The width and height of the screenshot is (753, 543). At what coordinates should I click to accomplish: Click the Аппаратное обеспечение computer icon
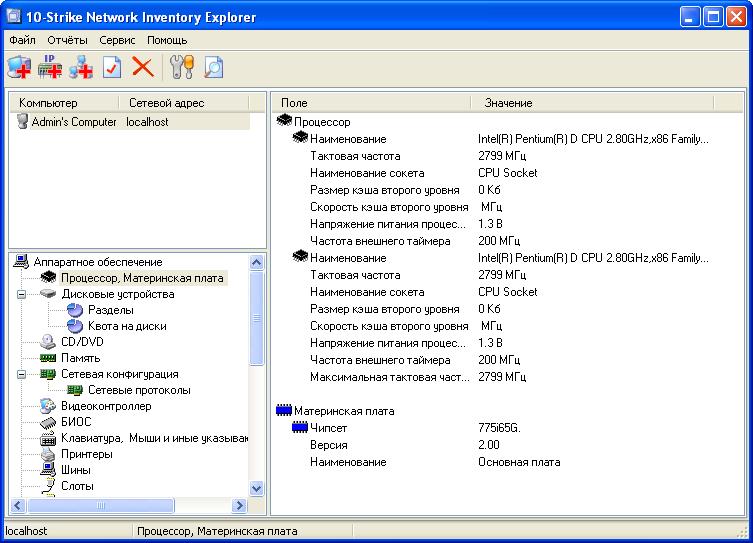[21, 262]
